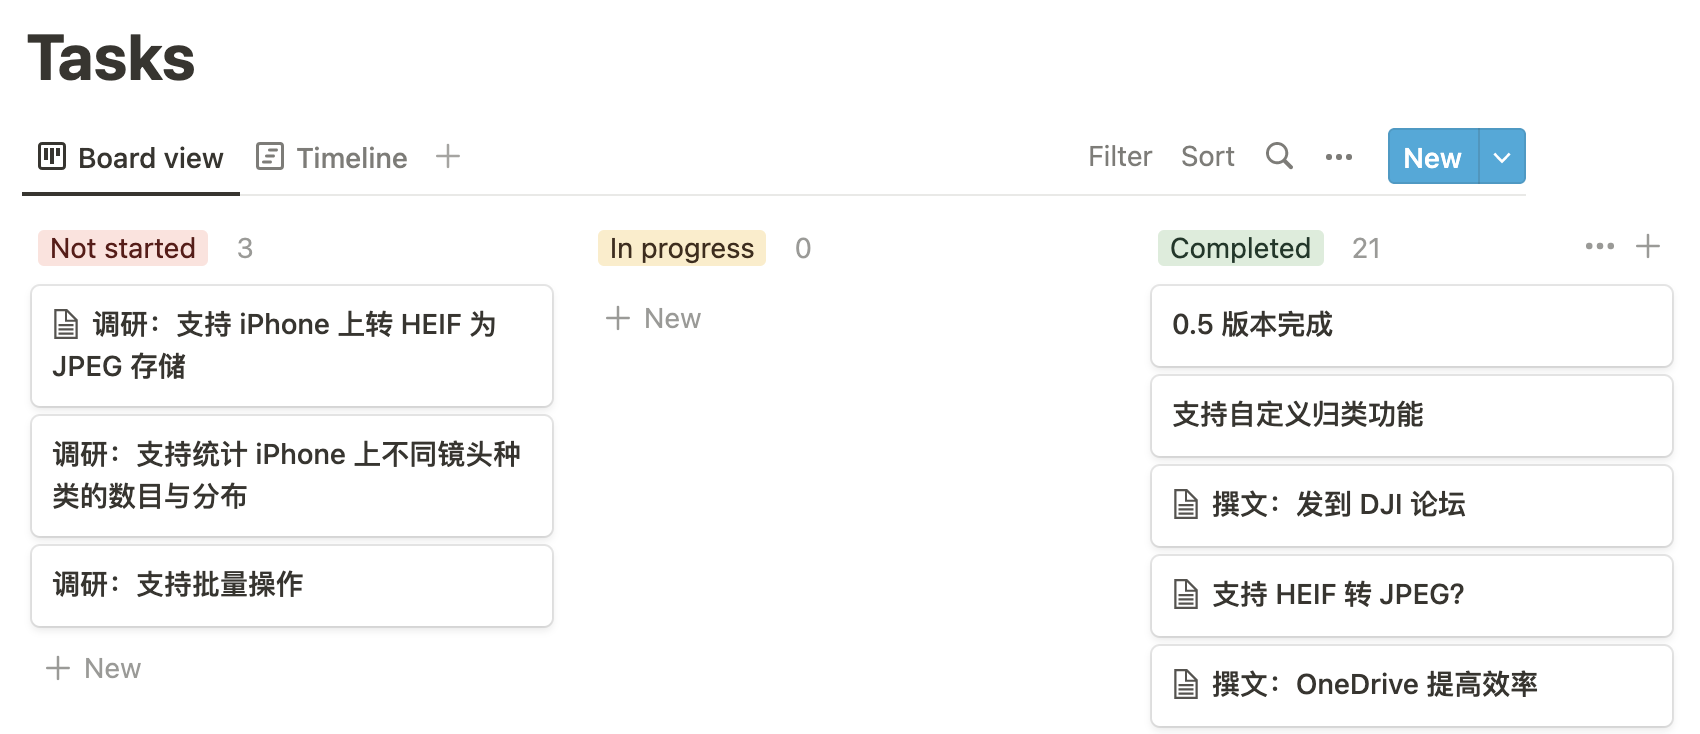Click the Timeline view icon
The image size is (1700, 734).
269,157
